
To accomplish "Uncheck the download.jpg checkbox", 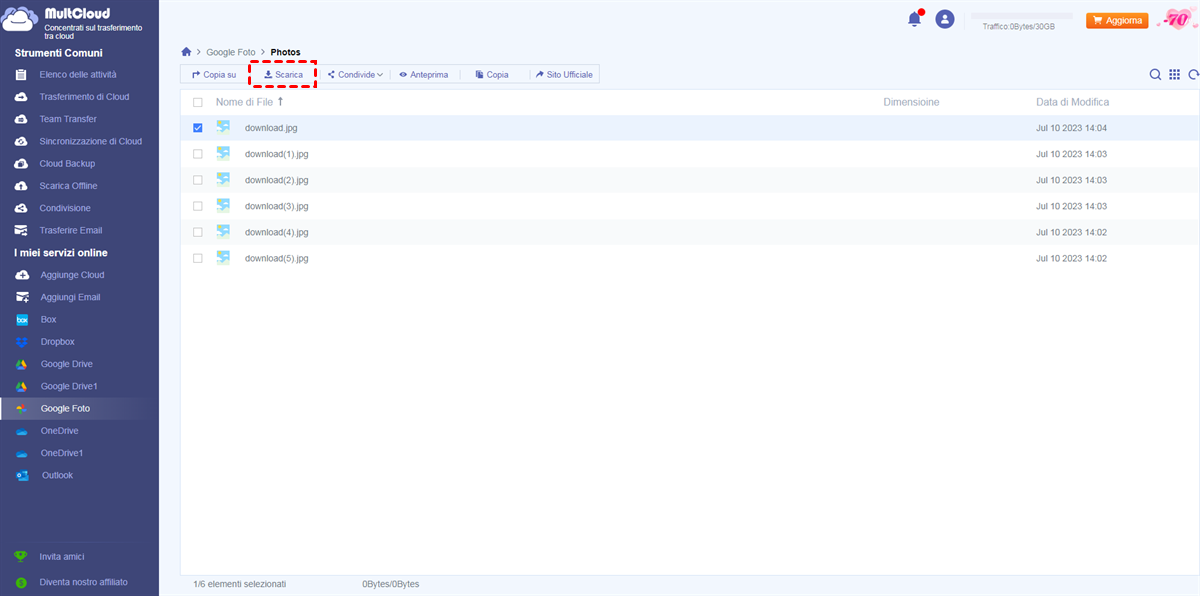I will click(x=198, y=128).
